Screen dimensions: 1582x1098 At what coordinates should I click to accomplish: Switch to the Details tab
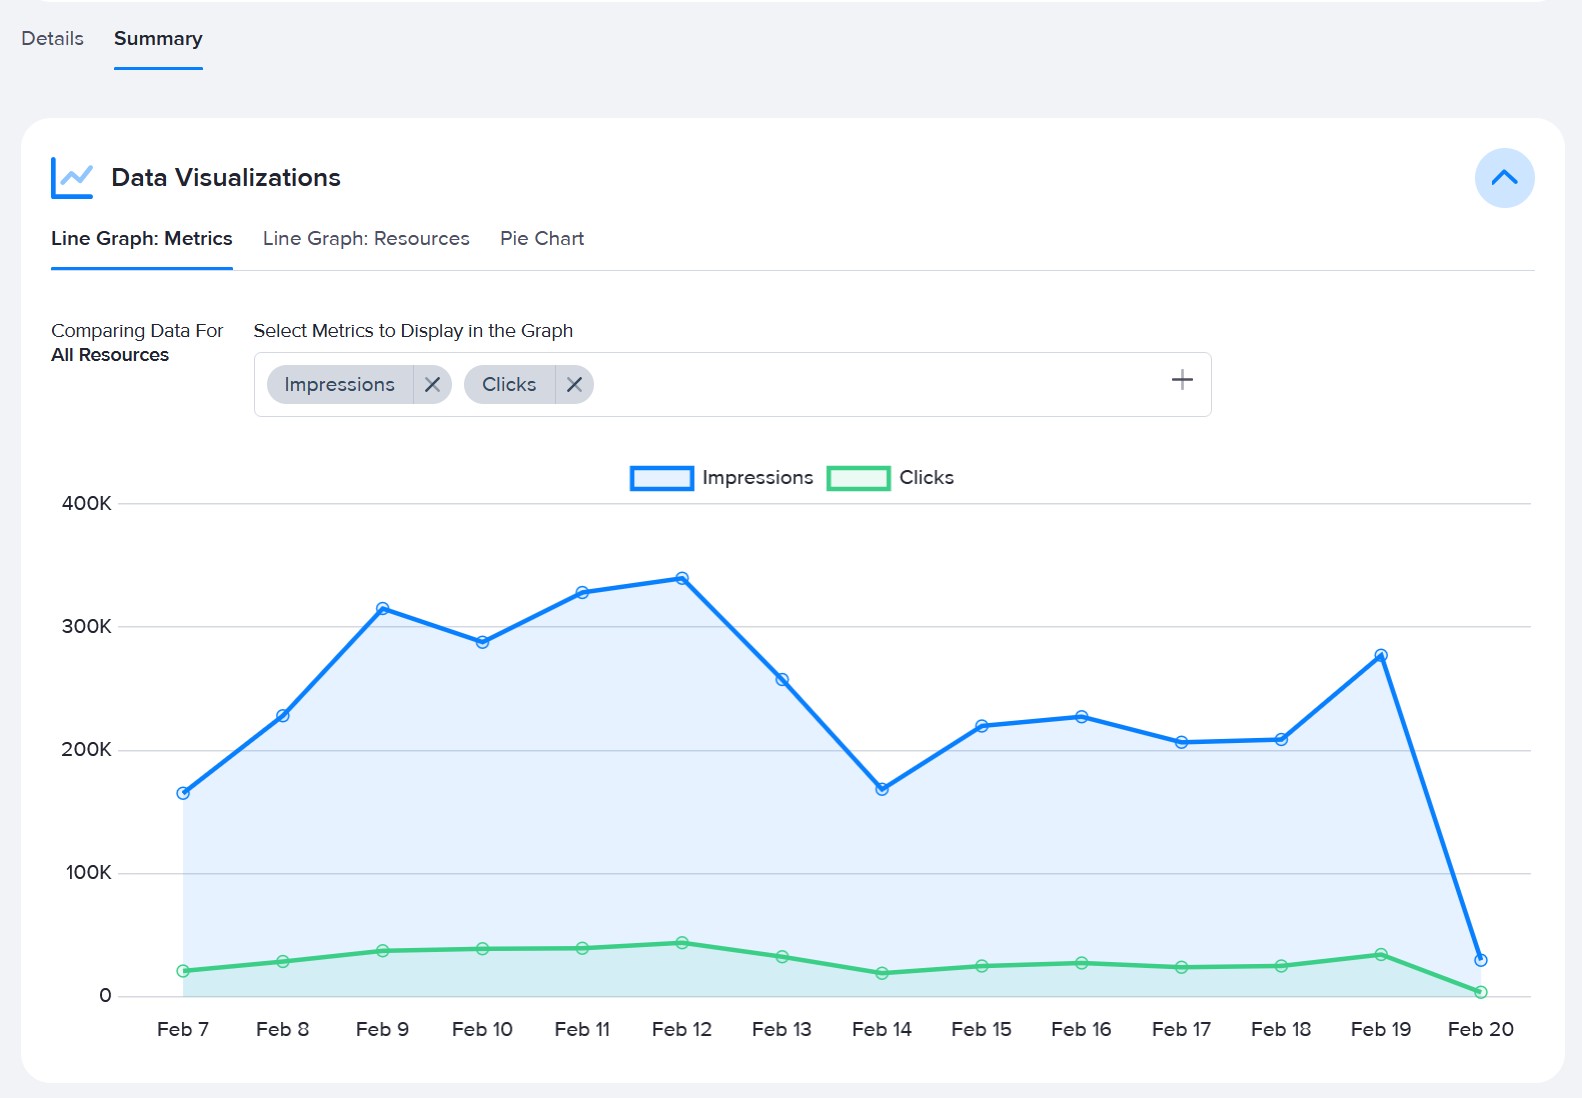click(x=52, y=38)
